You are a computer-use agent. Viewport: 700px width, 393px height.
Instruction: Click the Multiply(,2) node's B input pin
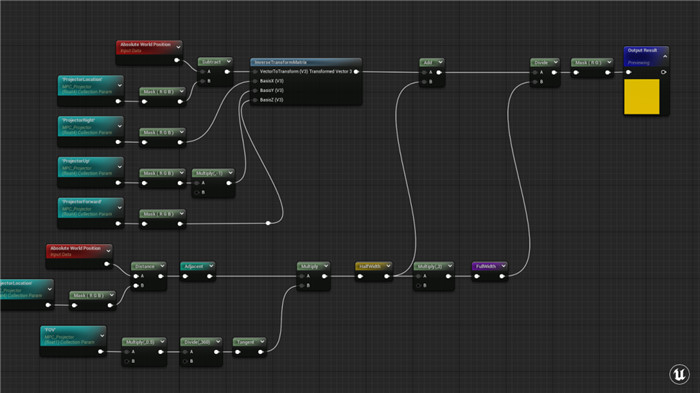point(418,286)
